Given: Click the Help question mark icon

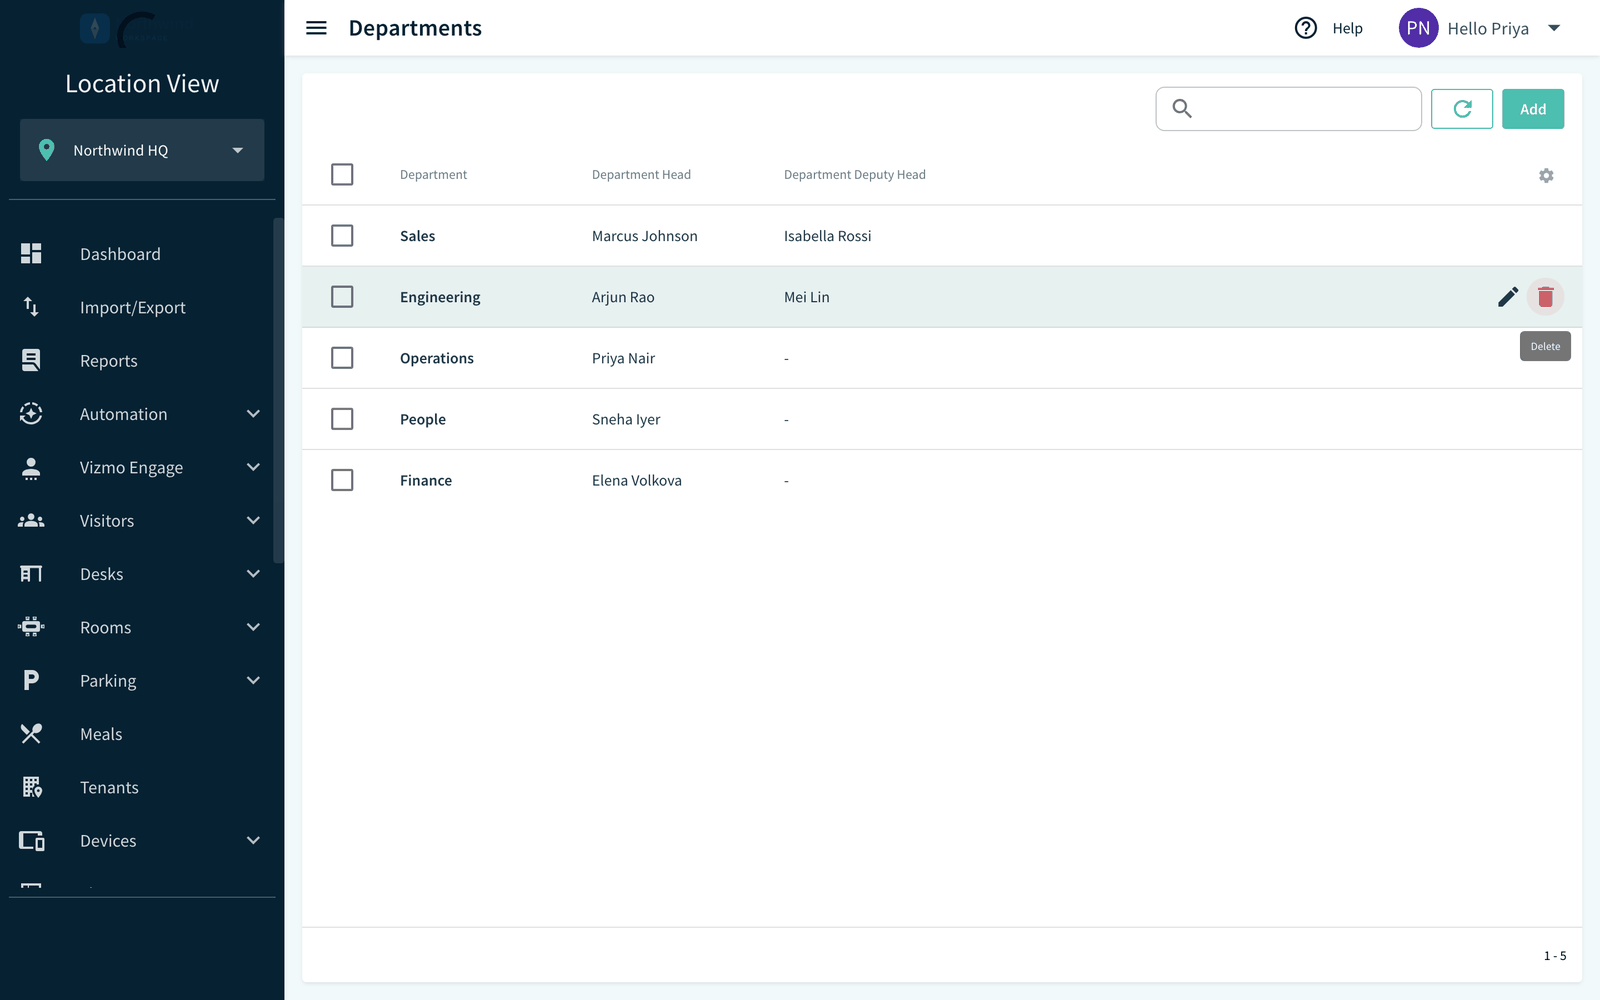Looking at the screenshot, I should [1306, 28].
